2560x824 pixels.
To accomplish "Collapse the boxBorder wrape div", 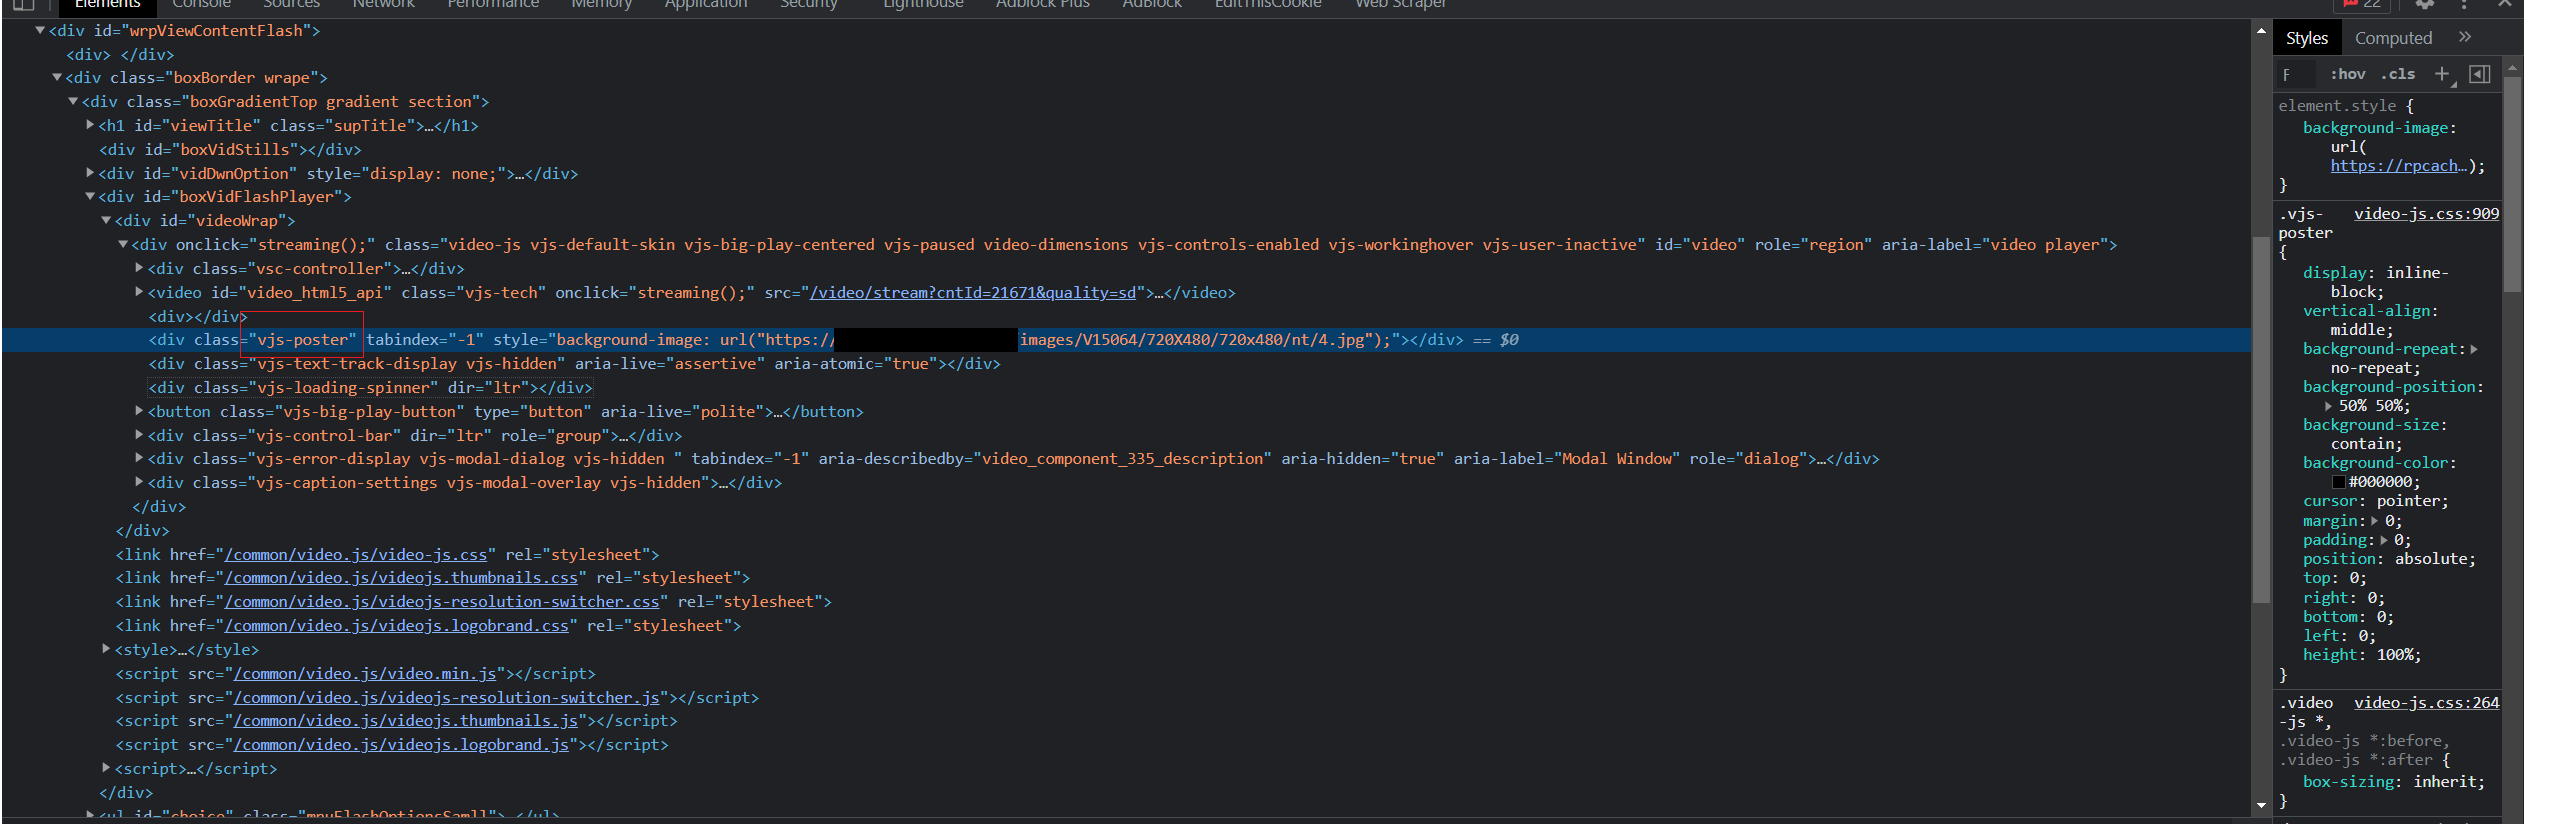I will click(57, 77).
